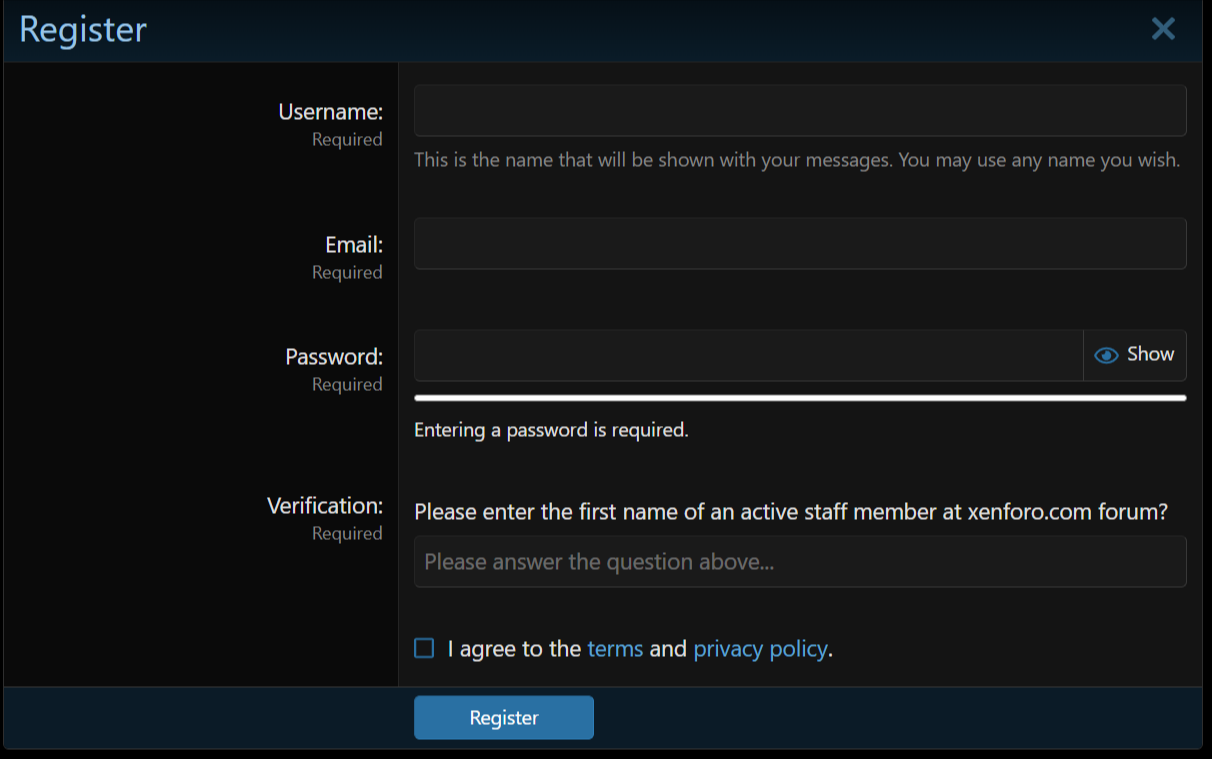The height and width of the screenshot is (759, 1212).
Task: Click the Verification field label
Action: tap(325, 506)
